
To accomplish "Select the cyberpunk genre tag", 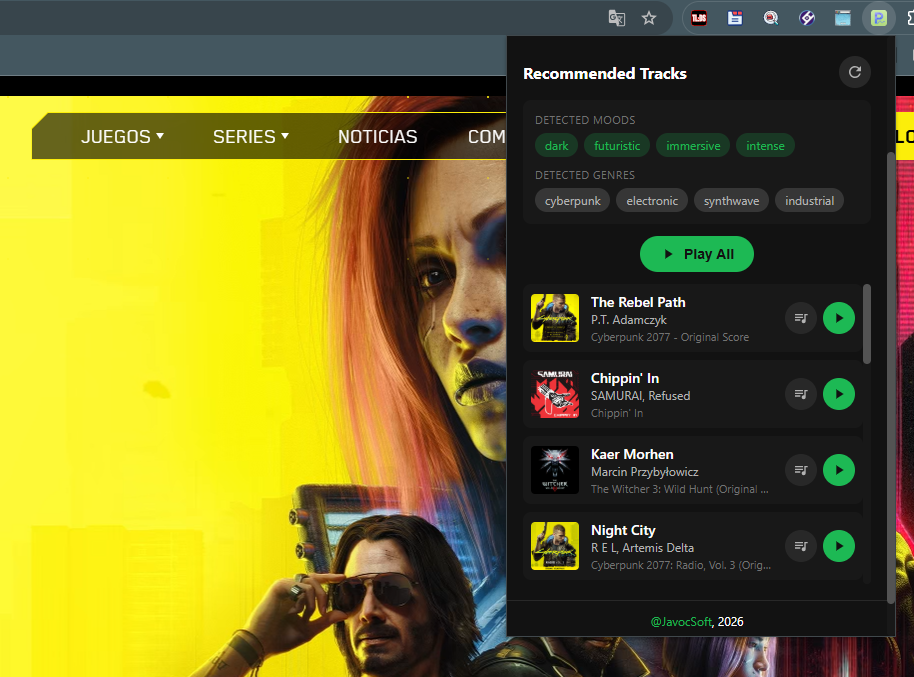I will click(x=572, y=201).
